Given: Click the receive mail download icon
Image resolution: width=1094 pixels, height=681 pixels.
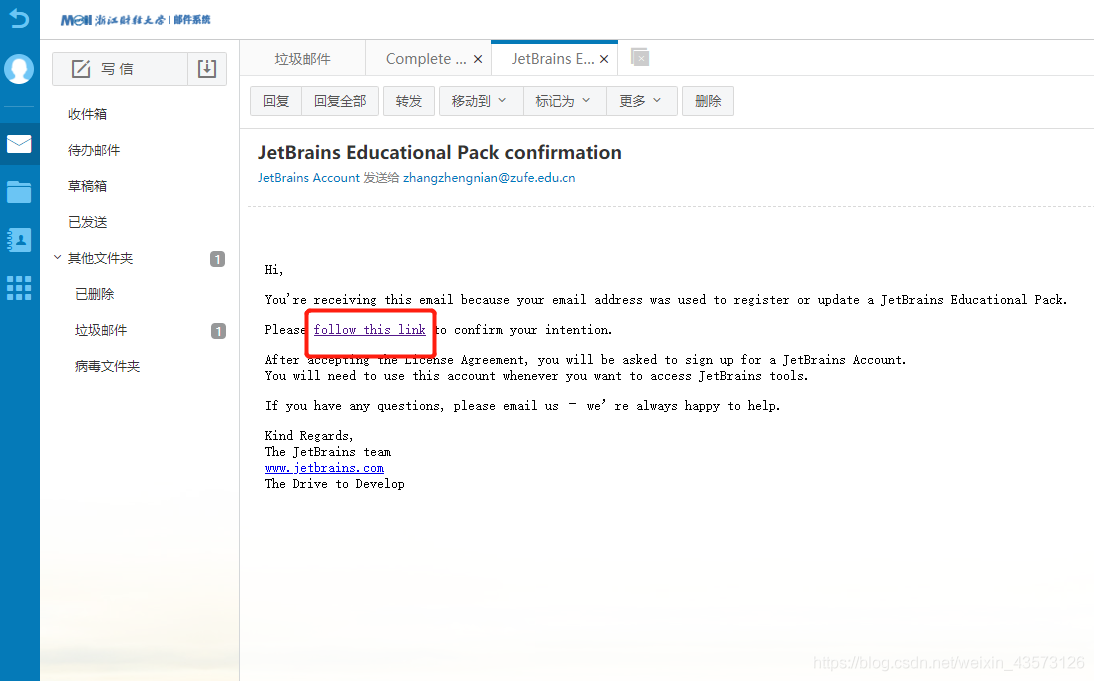Looking at the screenshot, I should click(x=207, y=69).
